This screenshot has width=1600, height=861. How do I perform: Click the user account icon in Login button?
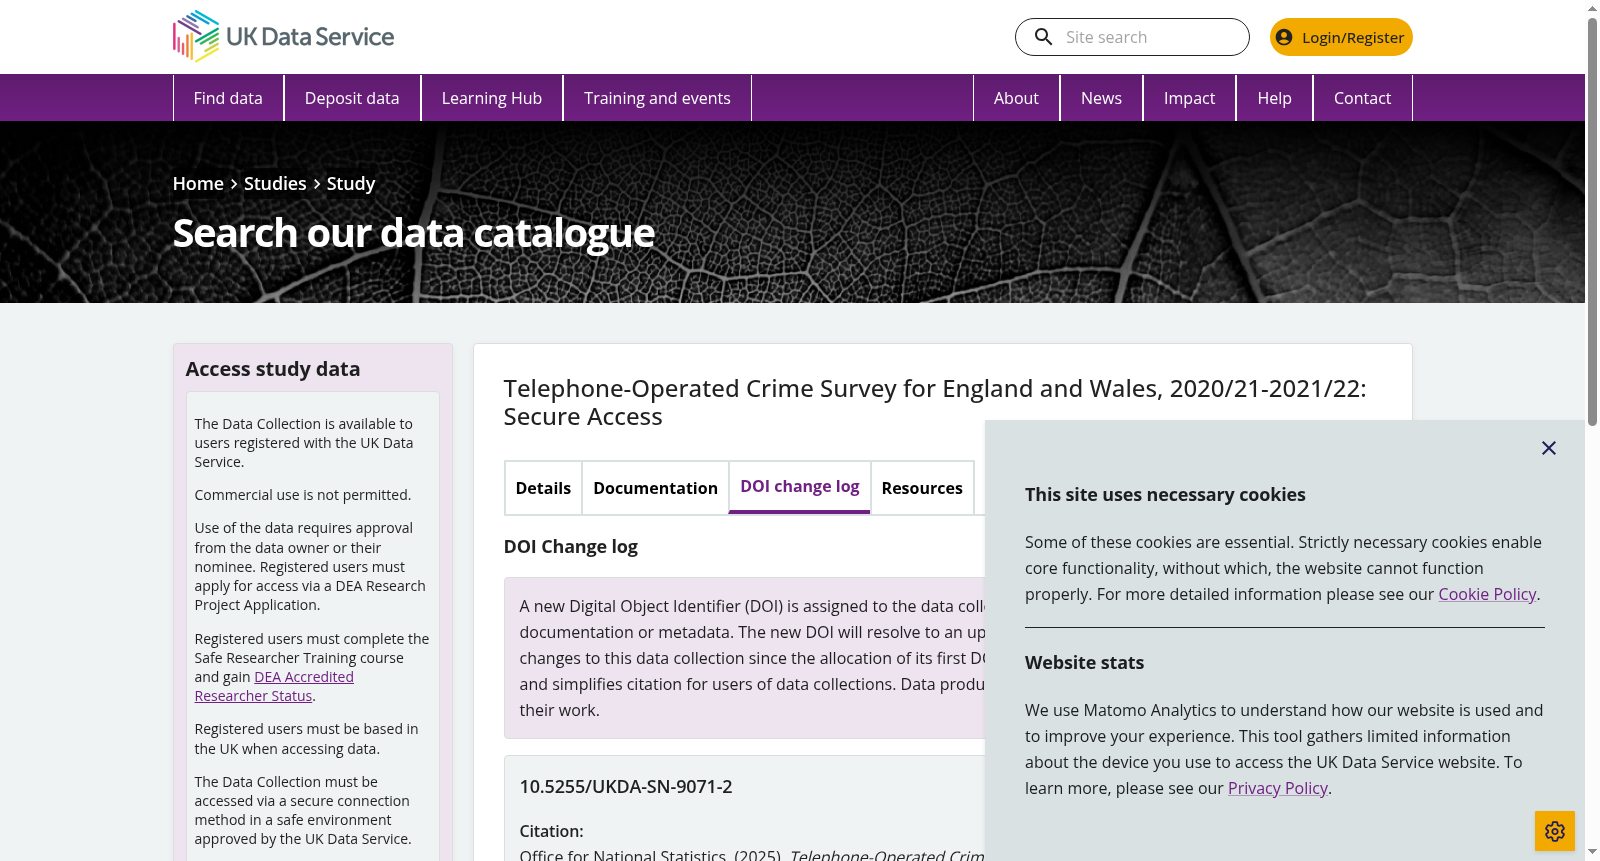click(1284, 37)
